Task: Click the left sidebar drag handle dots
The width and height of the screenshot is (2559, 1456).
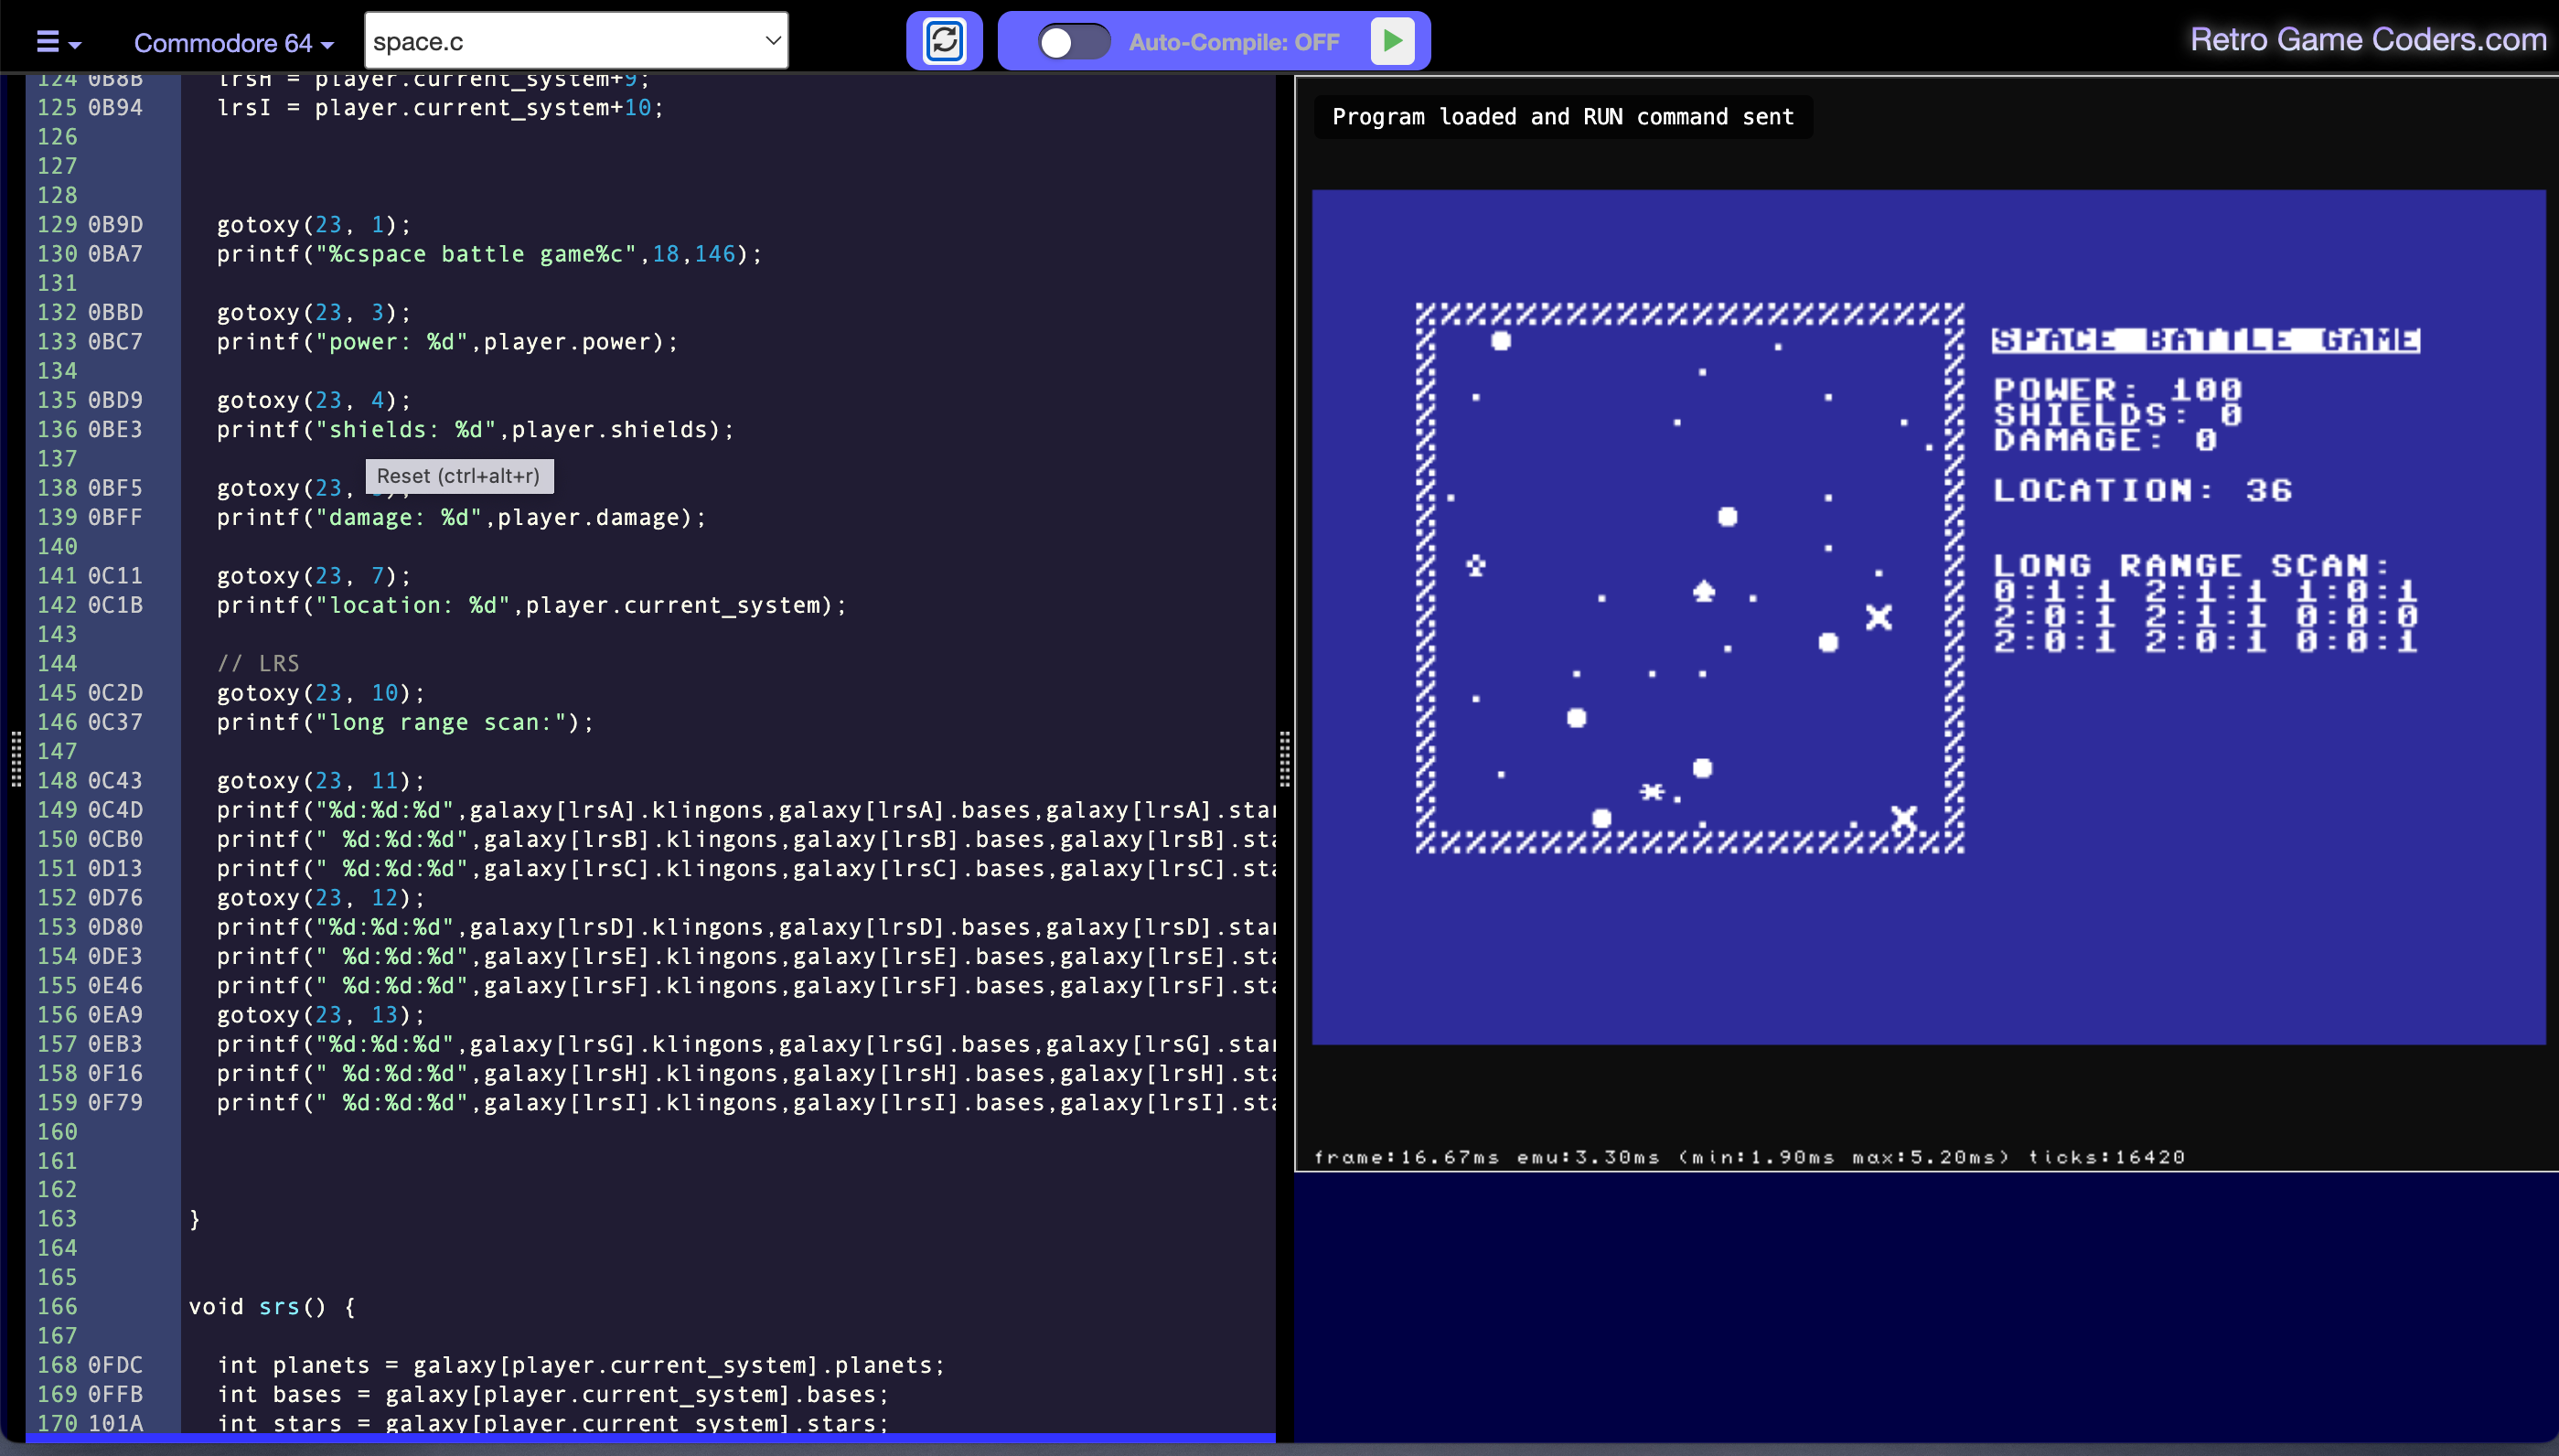Action: [x=16, y=758]
